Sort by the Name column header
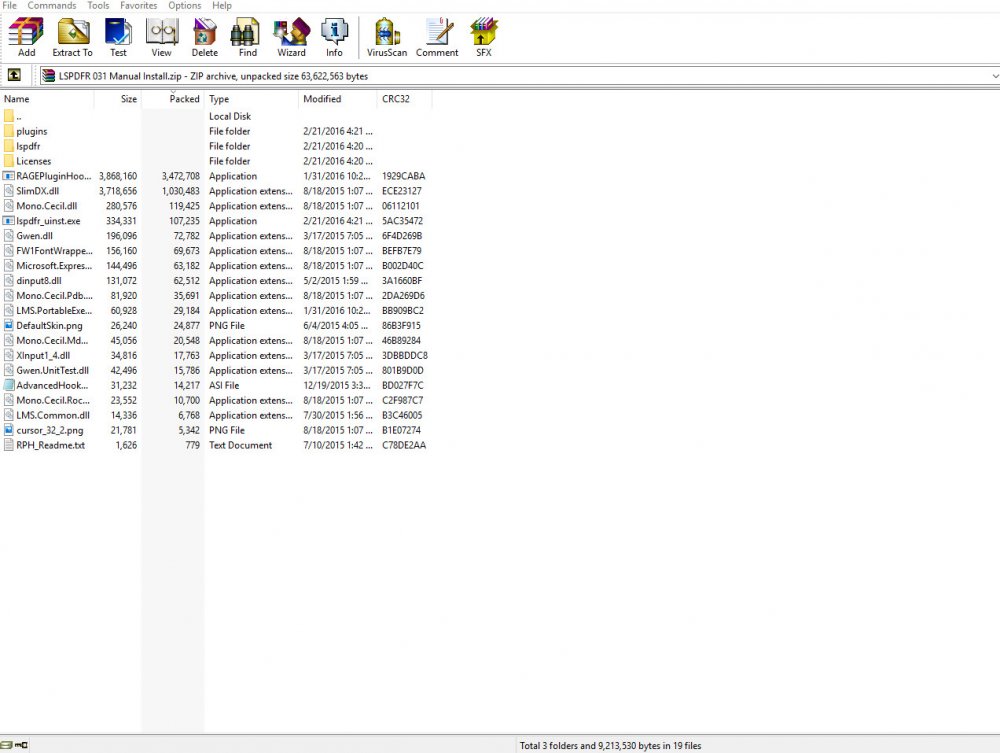Screen dimensions: 1000x753 47,99
